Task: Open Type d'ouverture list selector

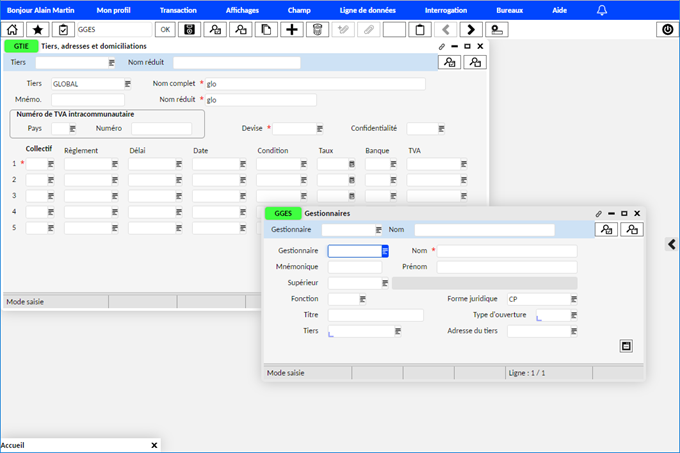Action: click(574, 315)
